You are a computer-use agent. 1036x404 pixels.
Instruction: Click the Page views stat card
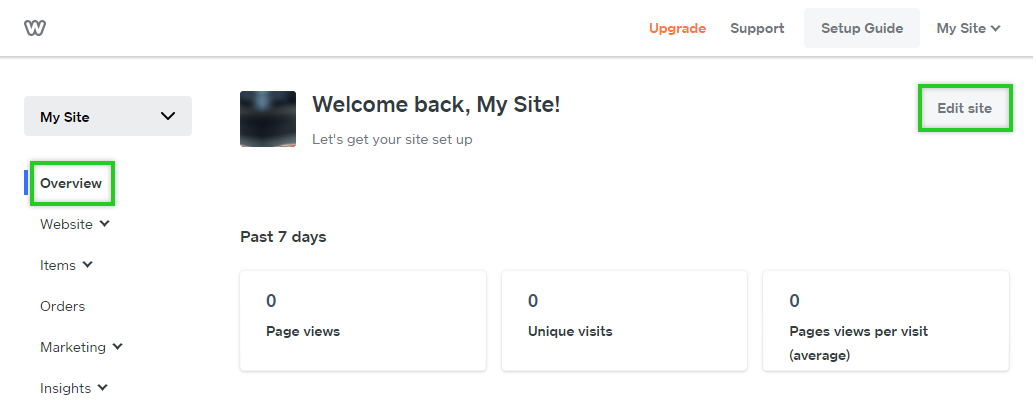pos(363,320)
